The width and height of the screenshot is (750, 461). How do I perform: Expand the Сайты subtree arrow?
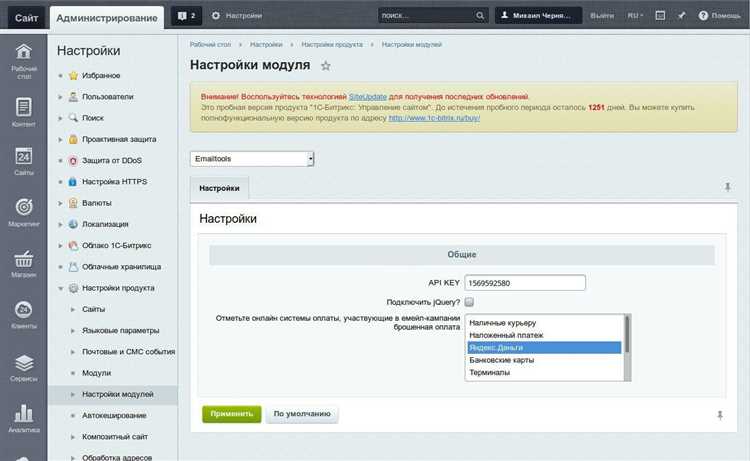(x=73, y=309)
